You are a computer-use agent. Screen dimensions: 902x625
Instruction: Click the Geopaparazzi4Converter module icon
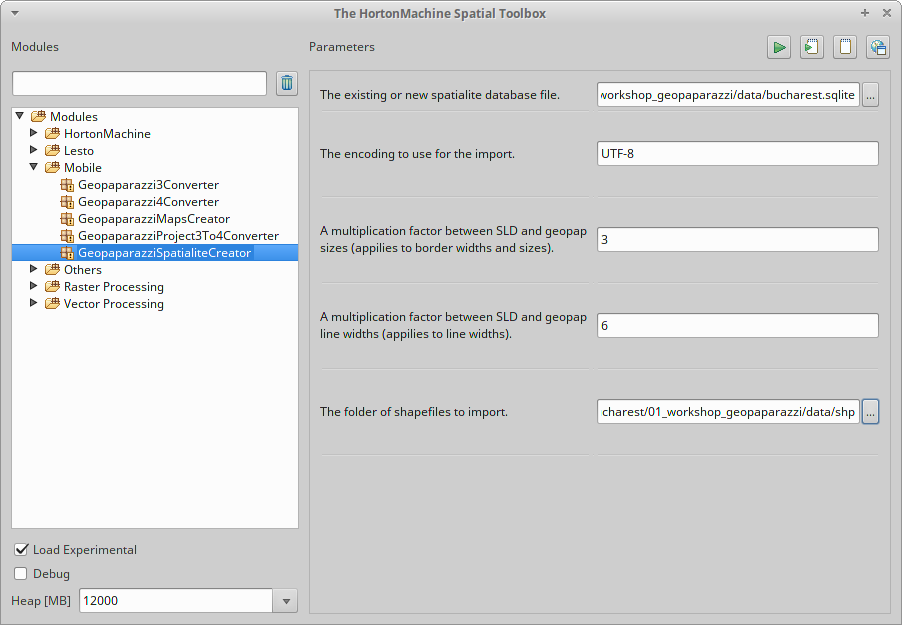(x=67, y=202)
